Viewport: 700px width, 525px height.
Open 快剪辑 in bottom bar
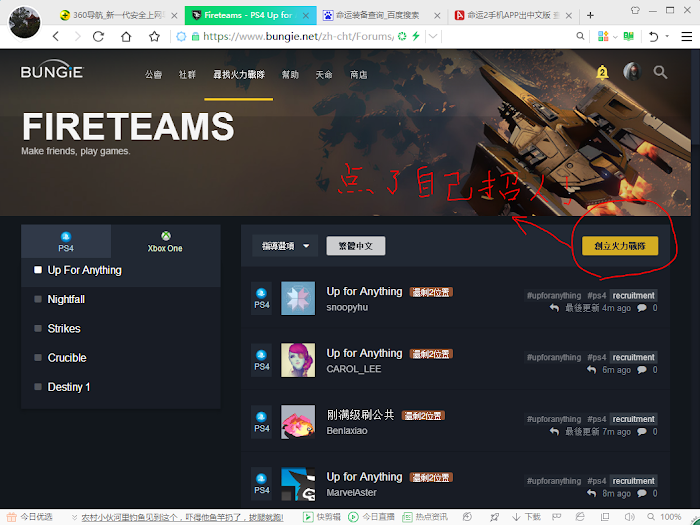click(x=321, y=517)
